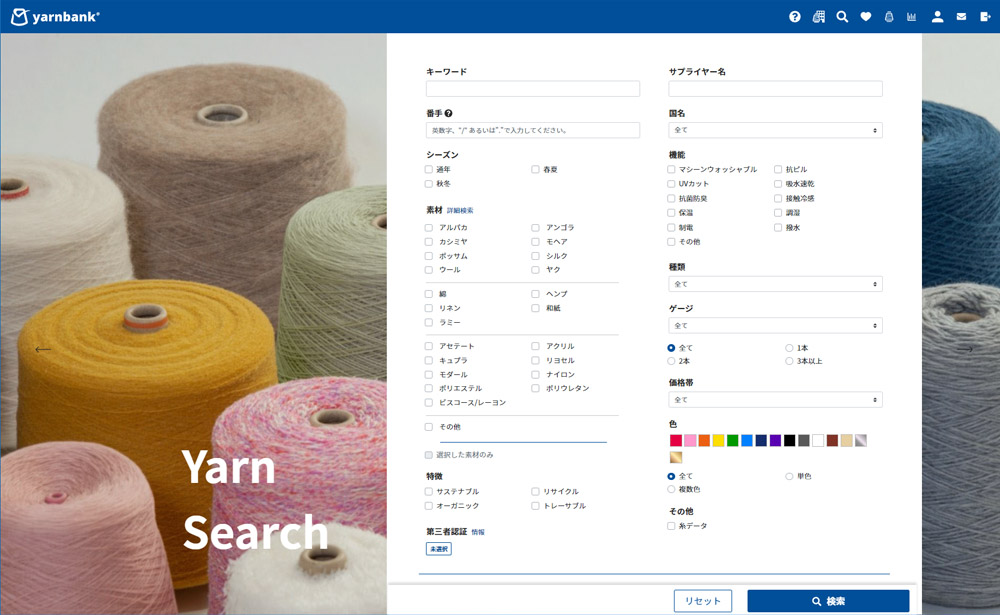Click the yarn cone icon in the top bar
1000x615 pixels.
click(x=889, y=17)
